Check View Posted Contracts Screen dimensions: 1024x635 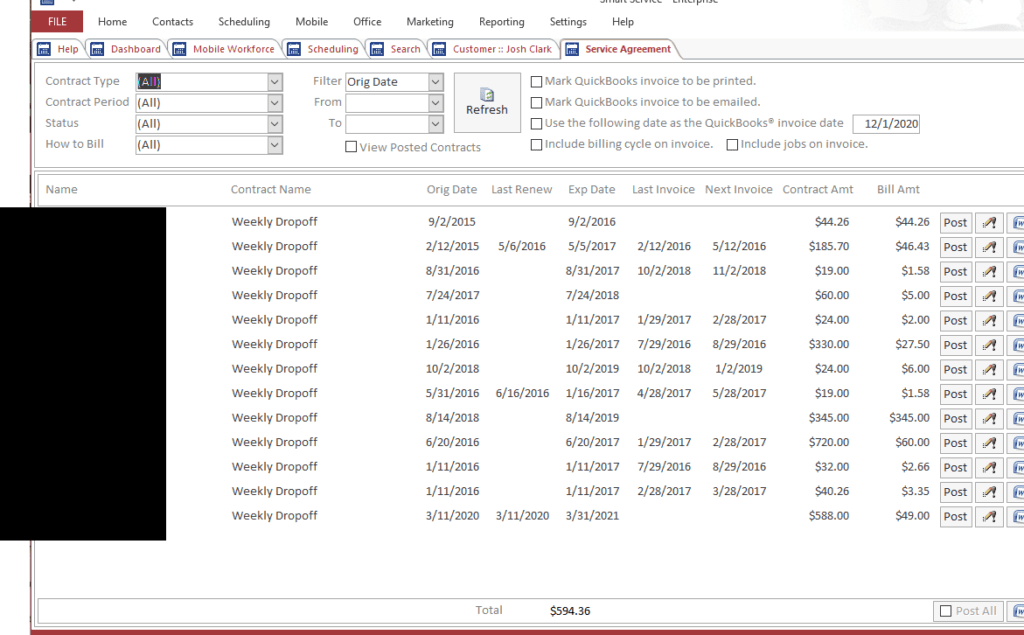[x=351, y=147]
